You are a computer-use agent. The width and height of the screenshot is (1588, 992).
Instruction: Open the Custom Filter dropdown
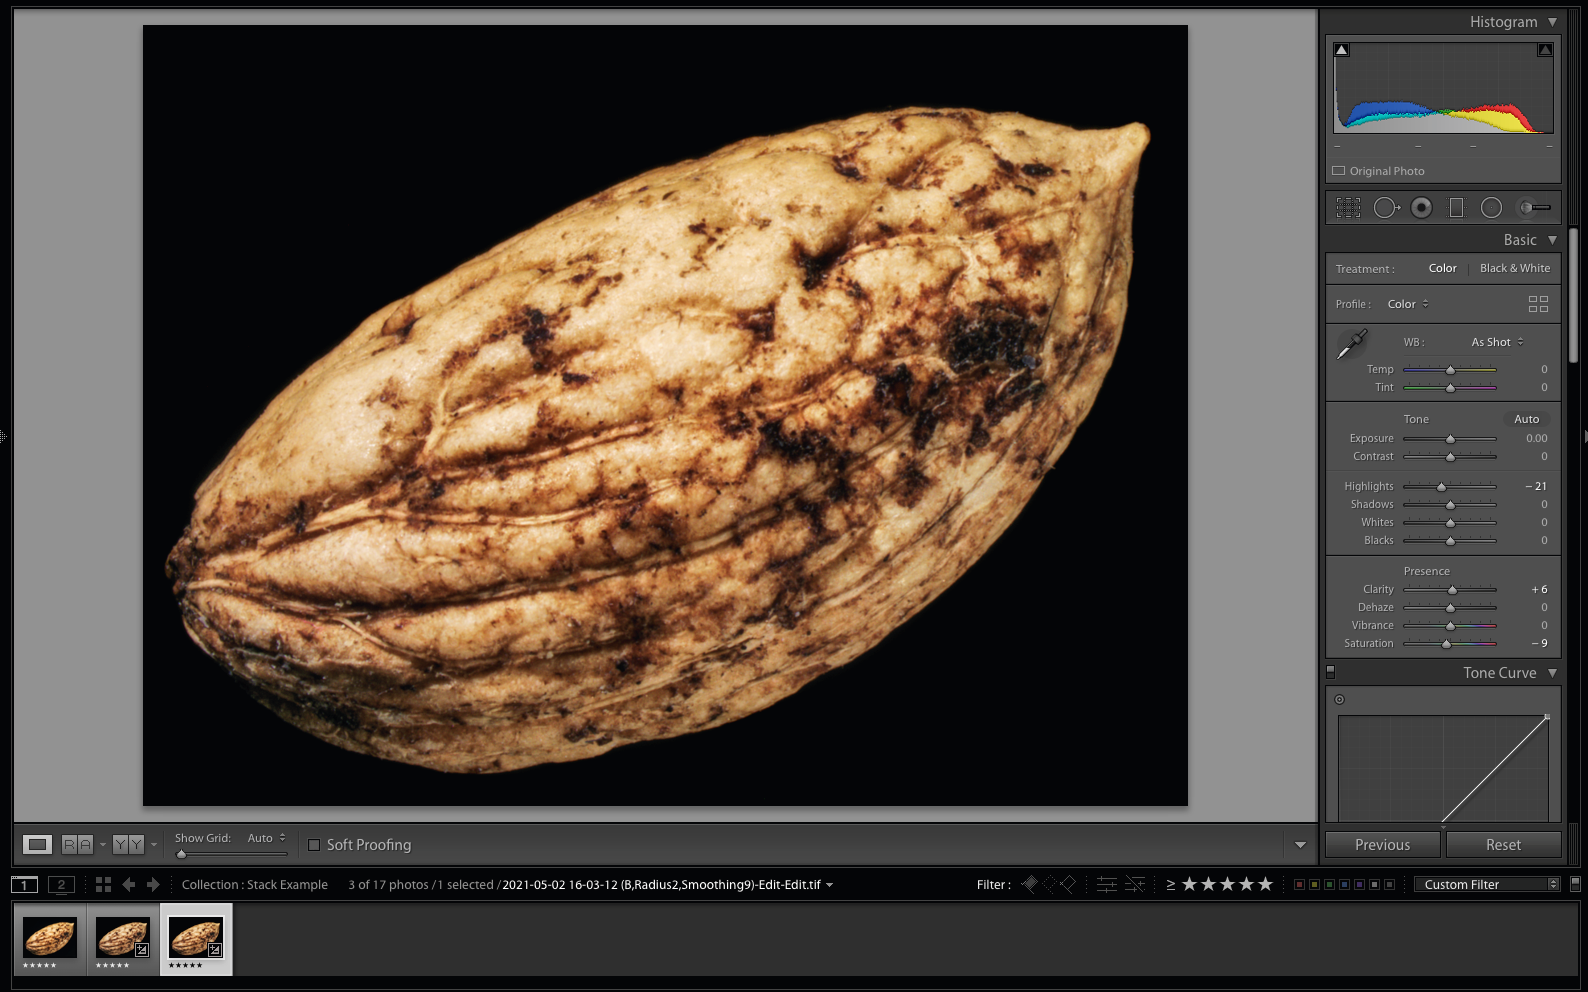point(1487,884)
